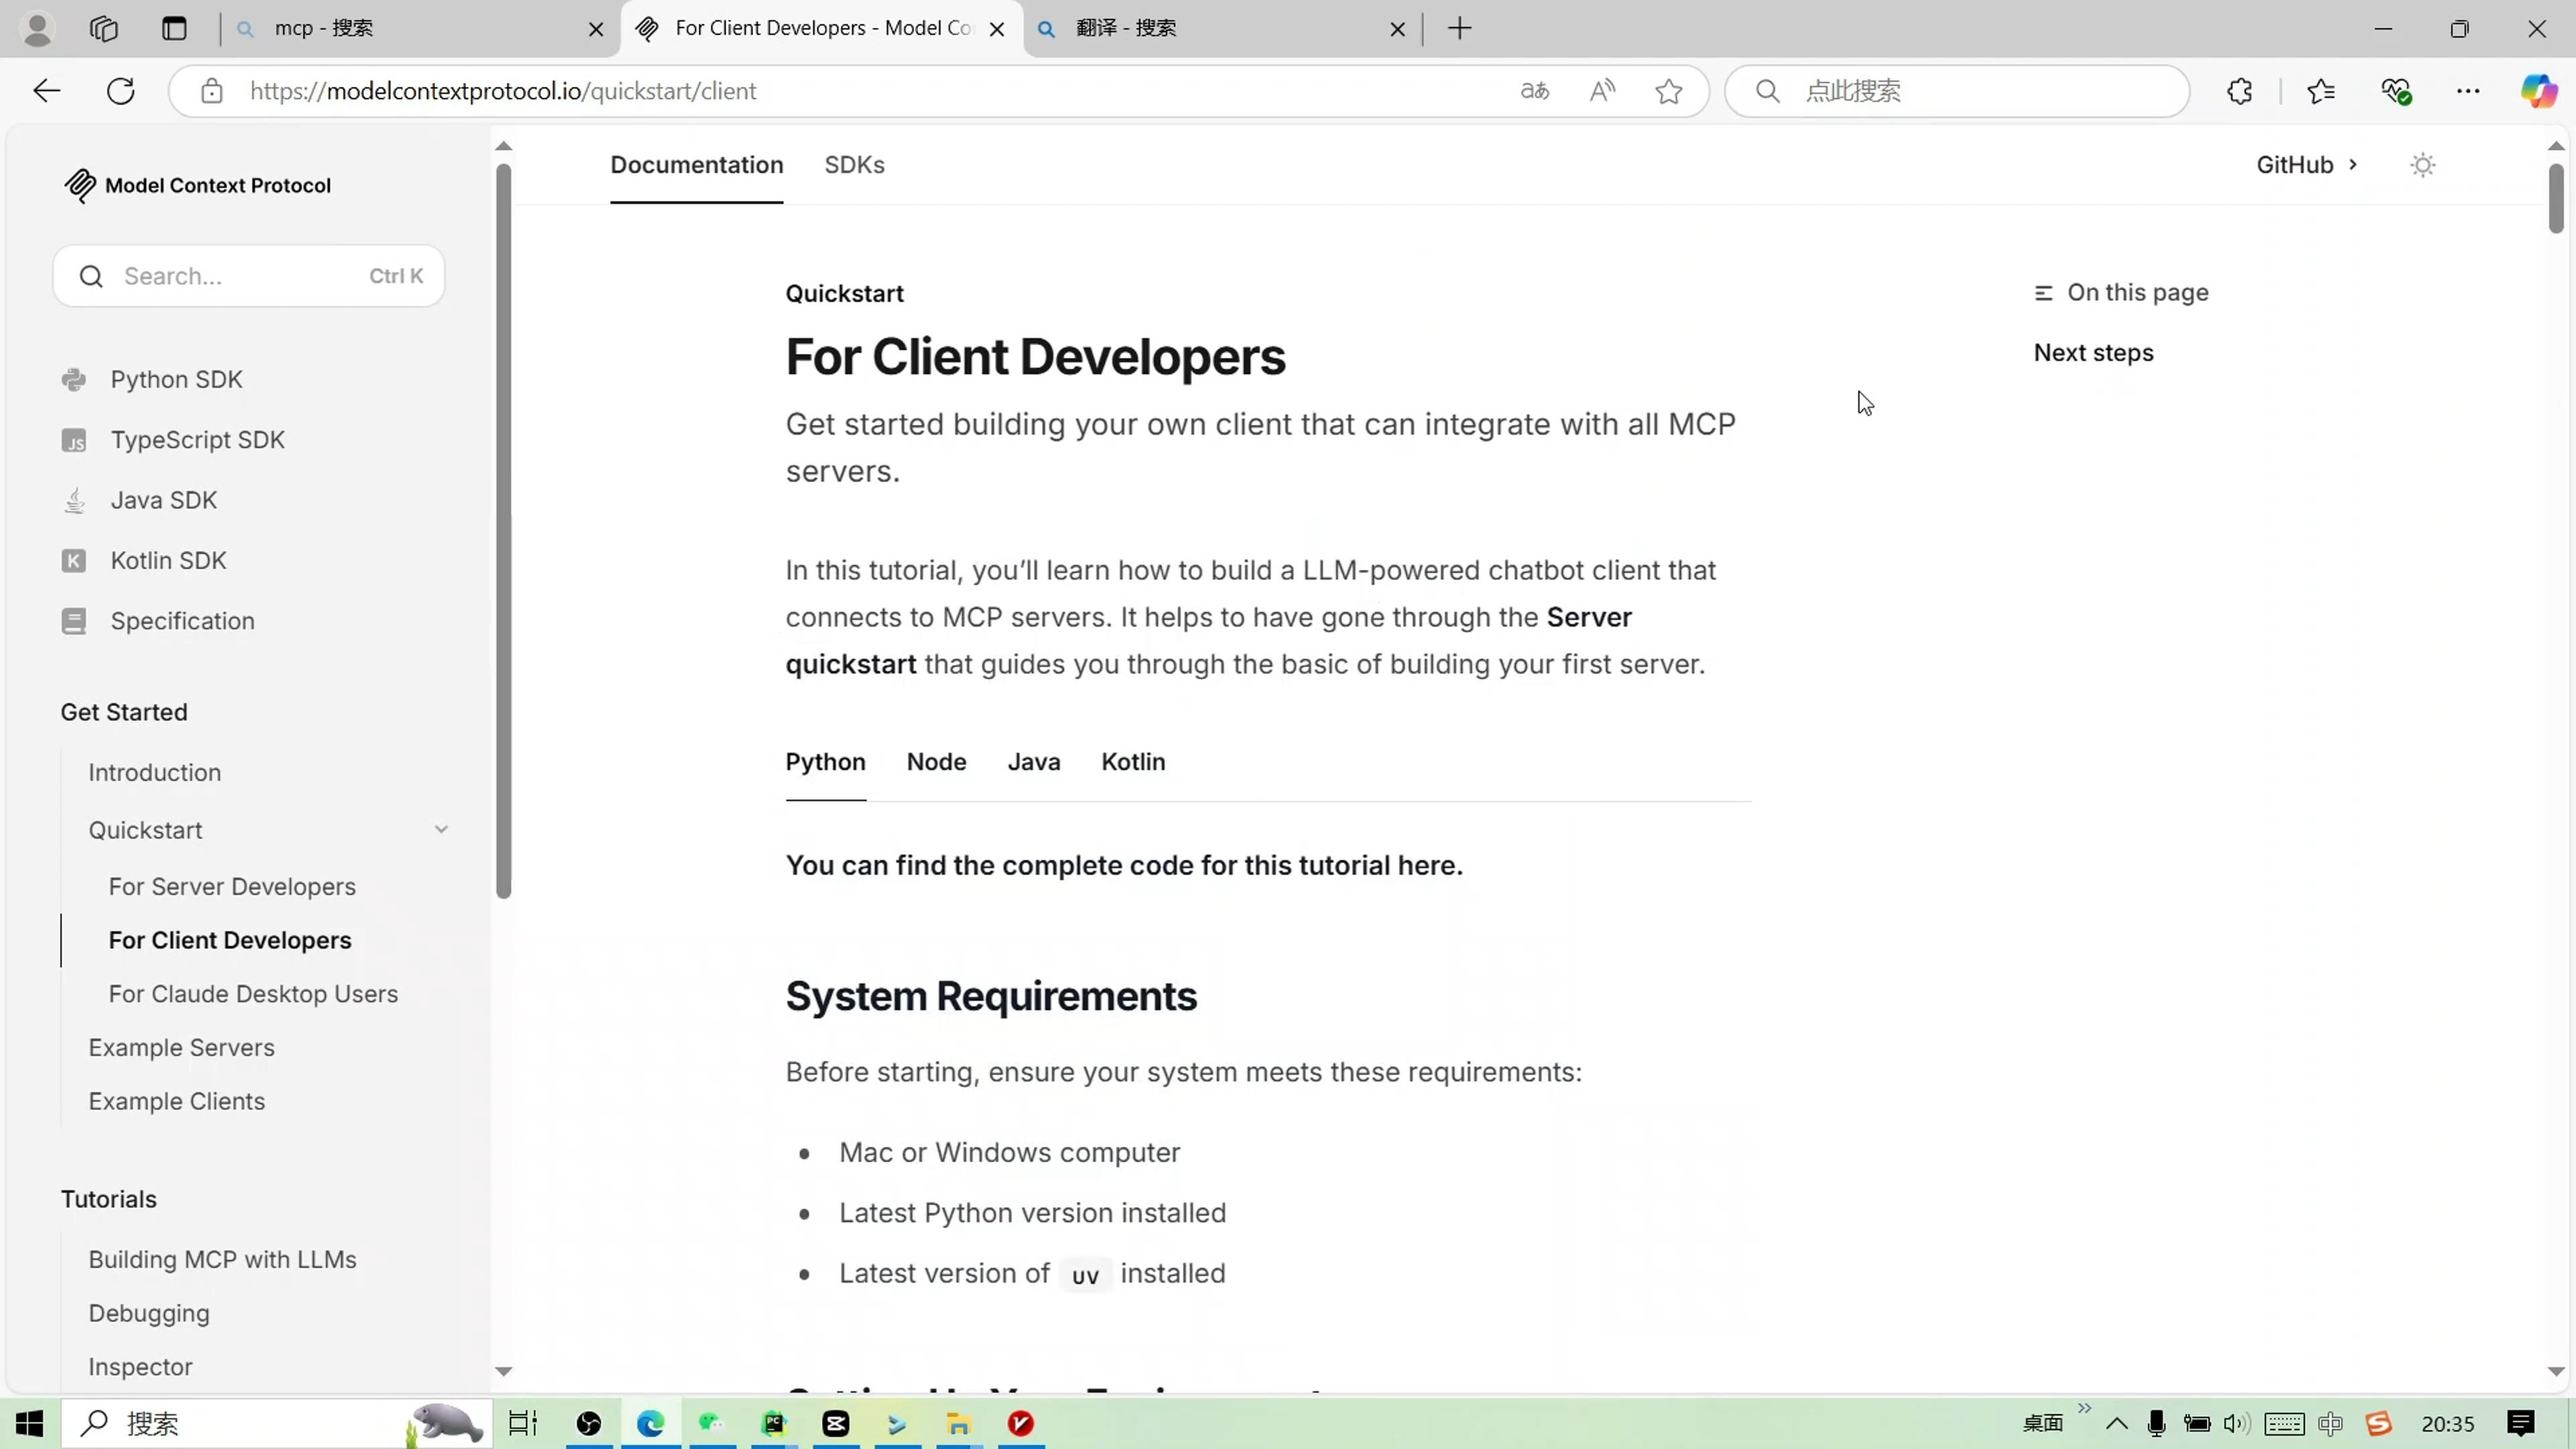This screenshot has width=2576, height=1449.
Task: Click the browser back arrow
Action: point(46,91)
